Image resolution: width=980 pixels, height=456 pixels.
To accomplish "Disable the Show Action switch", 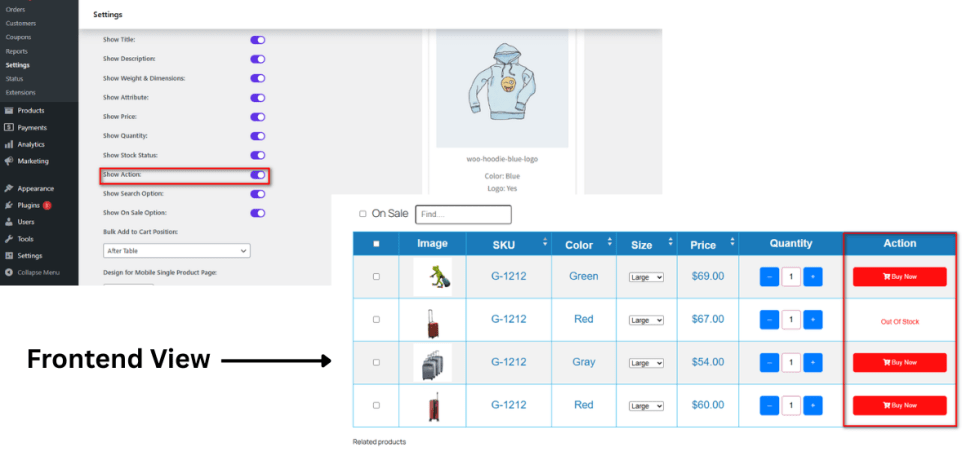I will point(258,175).
